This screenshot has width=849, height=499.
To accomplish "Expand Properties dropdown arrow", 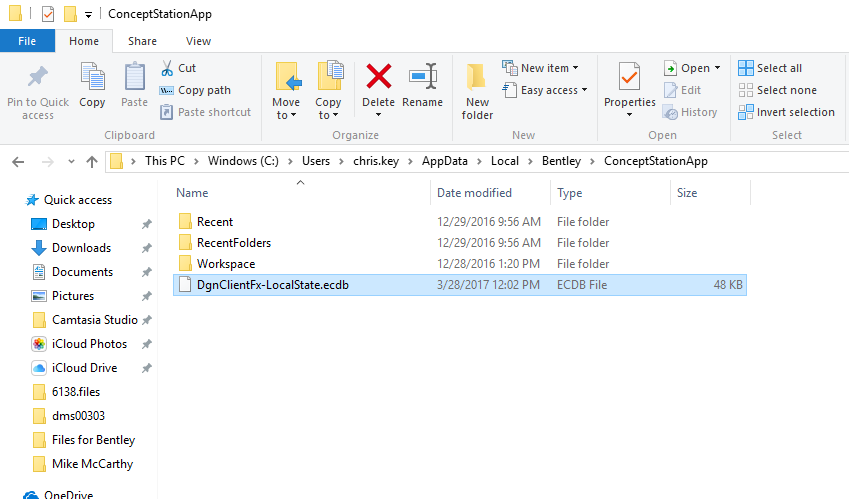I will click(630, 114).
